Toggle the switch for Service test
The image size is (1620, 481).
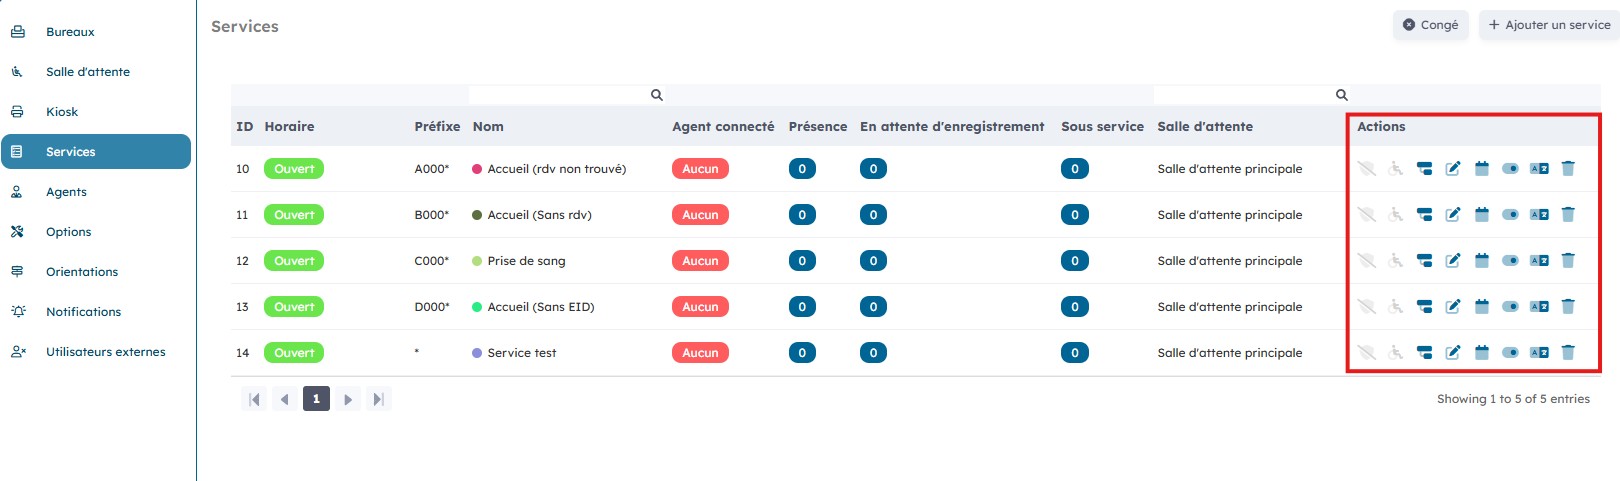(x=1510, y=353)
